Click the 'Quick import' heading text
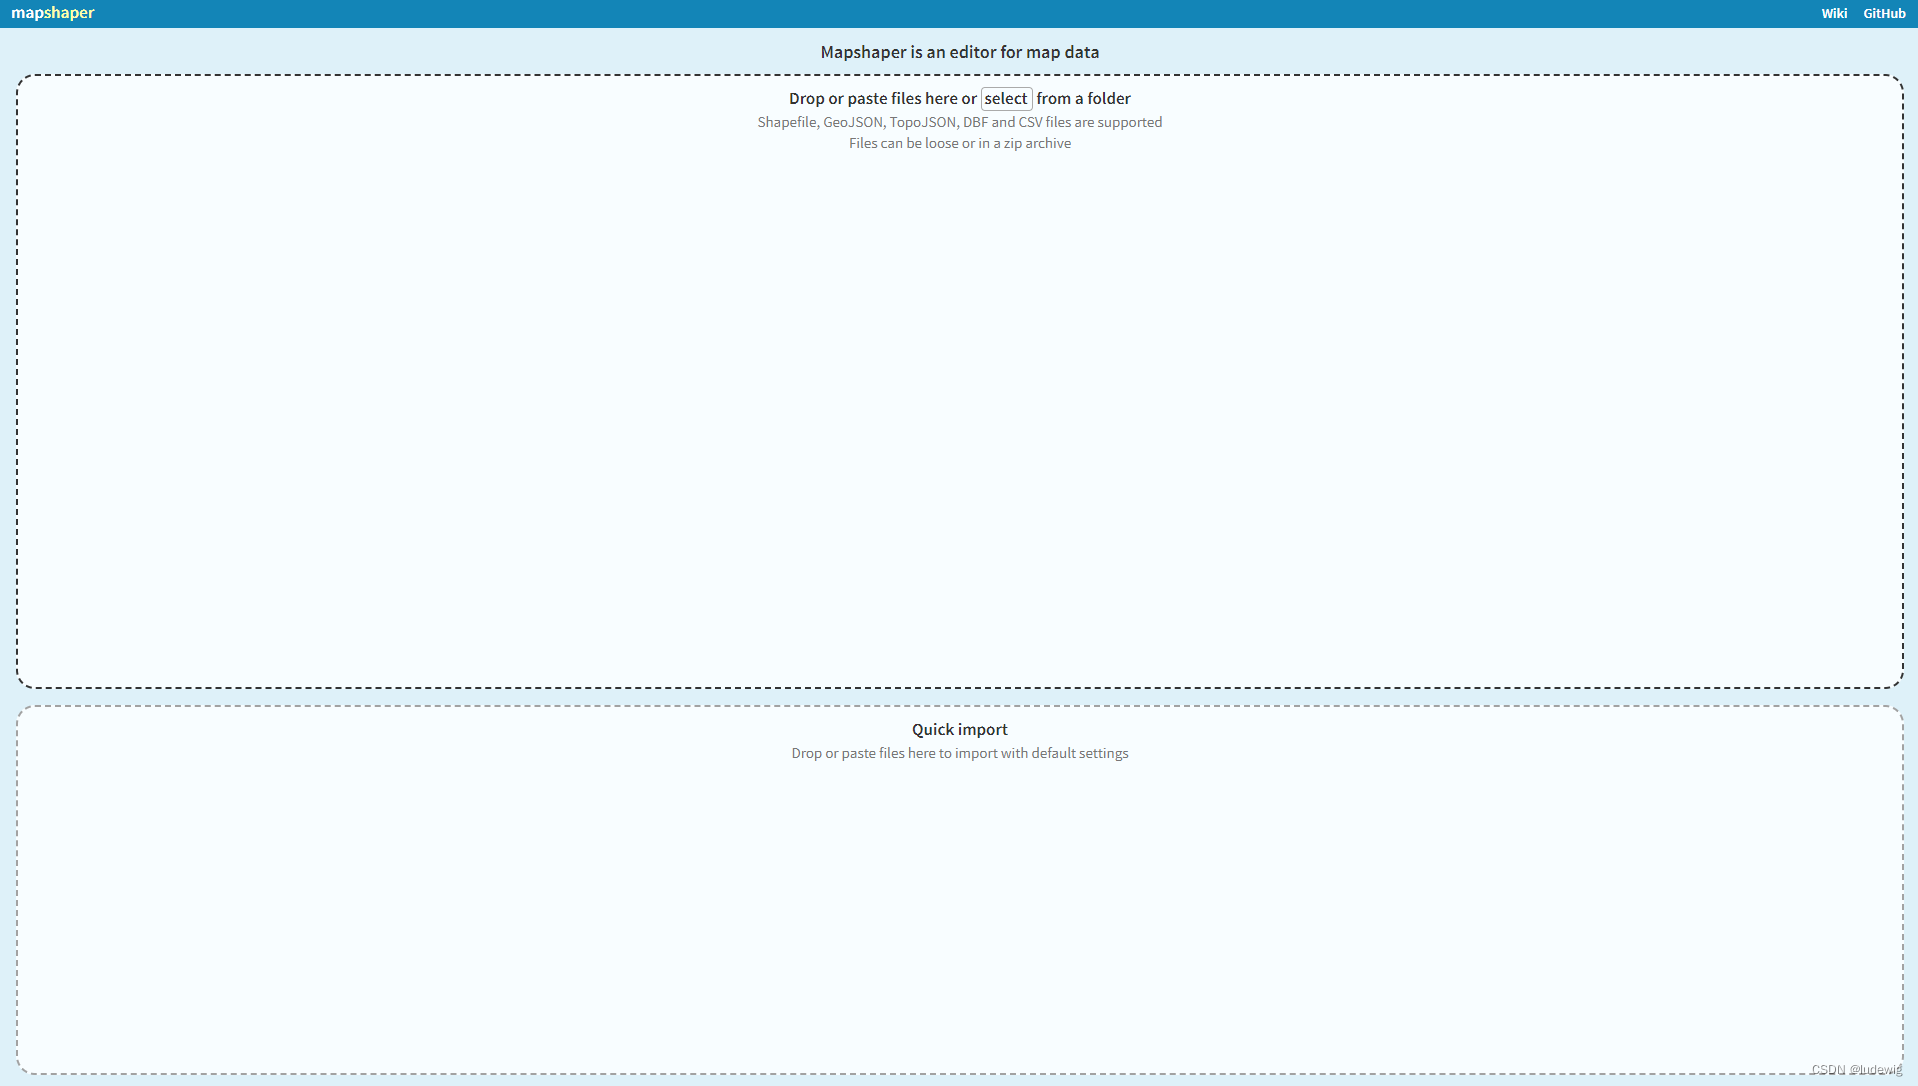1918x1086 pixels. 960,729
